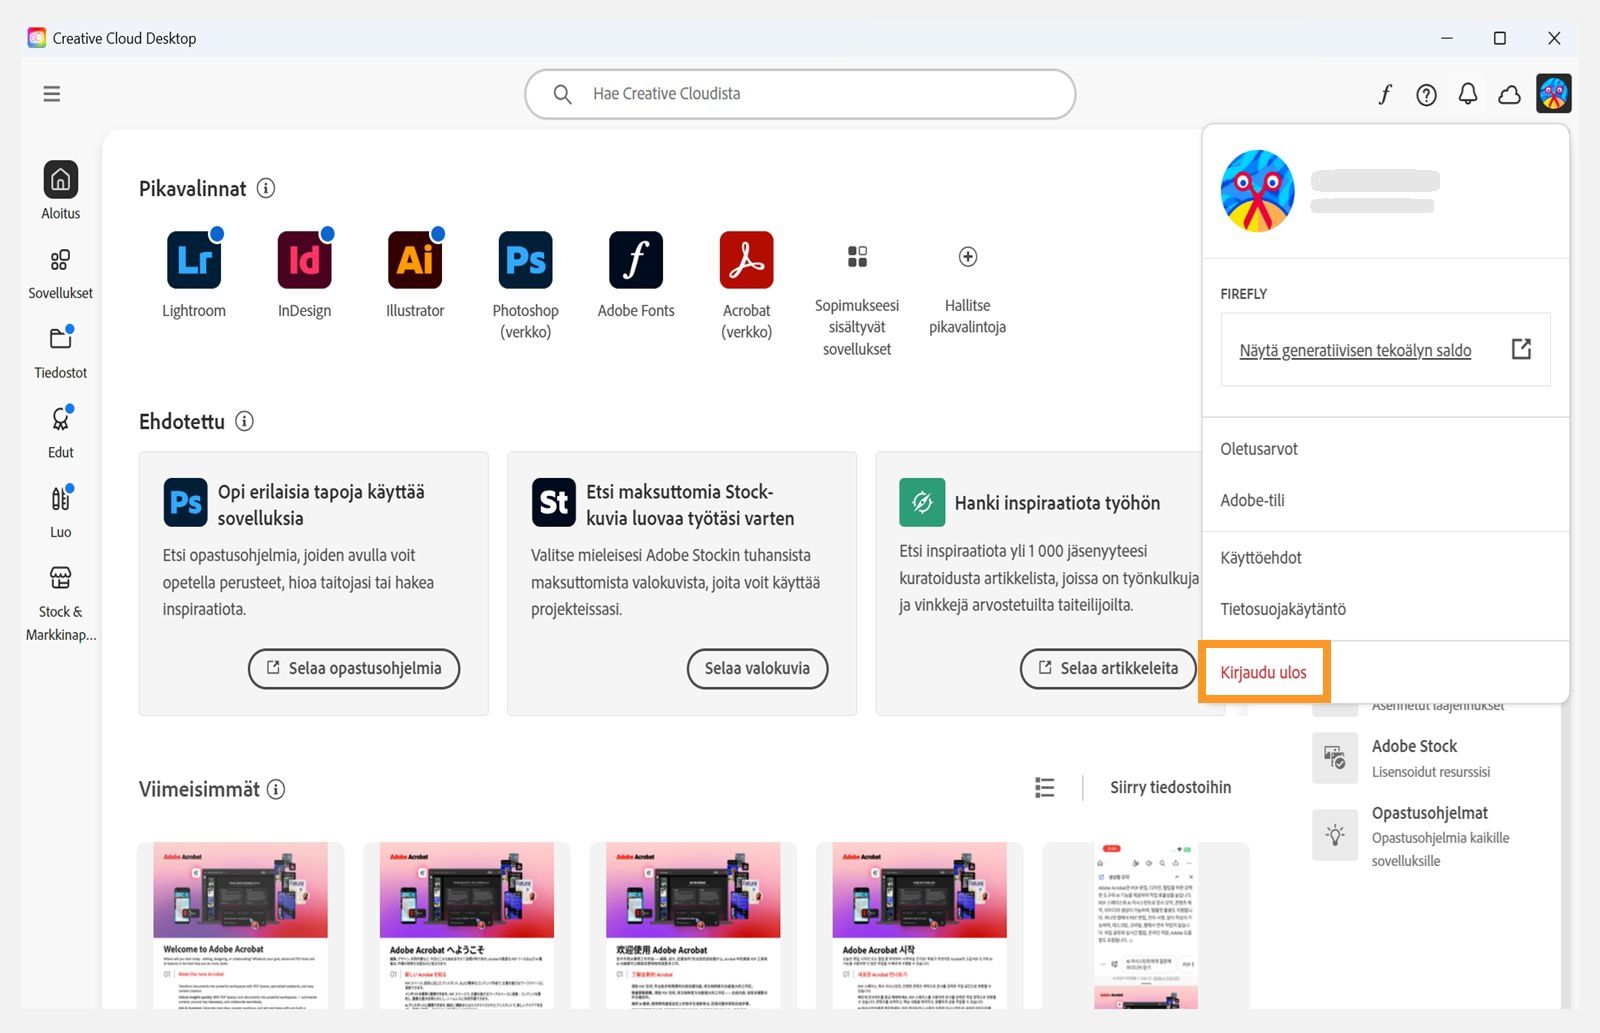This screenshot has width=1600, height=1033.
Task: Click the profile picture in dropdown
Action: coord(1257,191)
